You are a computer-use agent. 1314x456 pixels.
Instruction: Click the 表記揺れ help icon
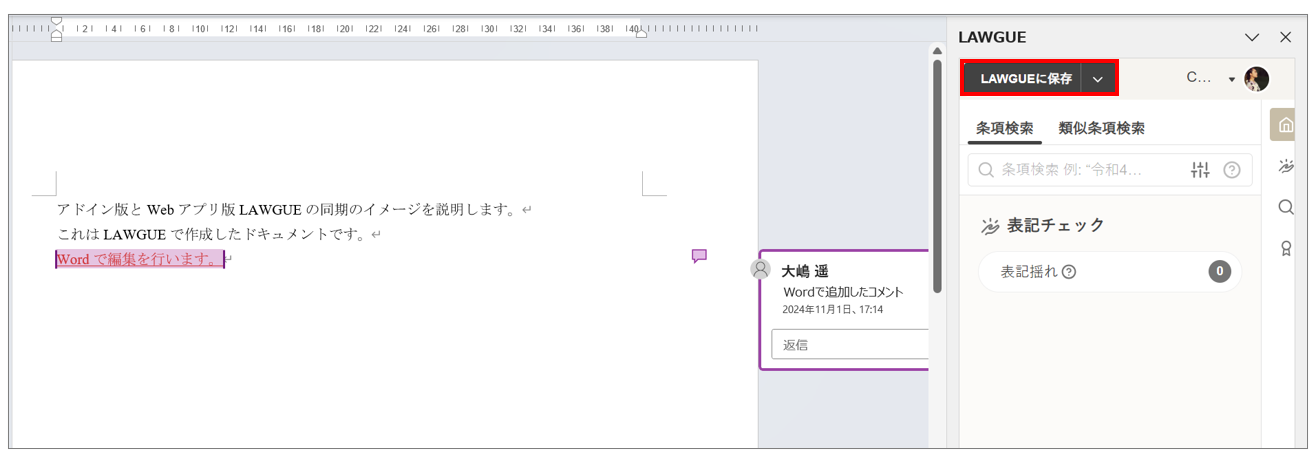click(x=1069, y=272)
